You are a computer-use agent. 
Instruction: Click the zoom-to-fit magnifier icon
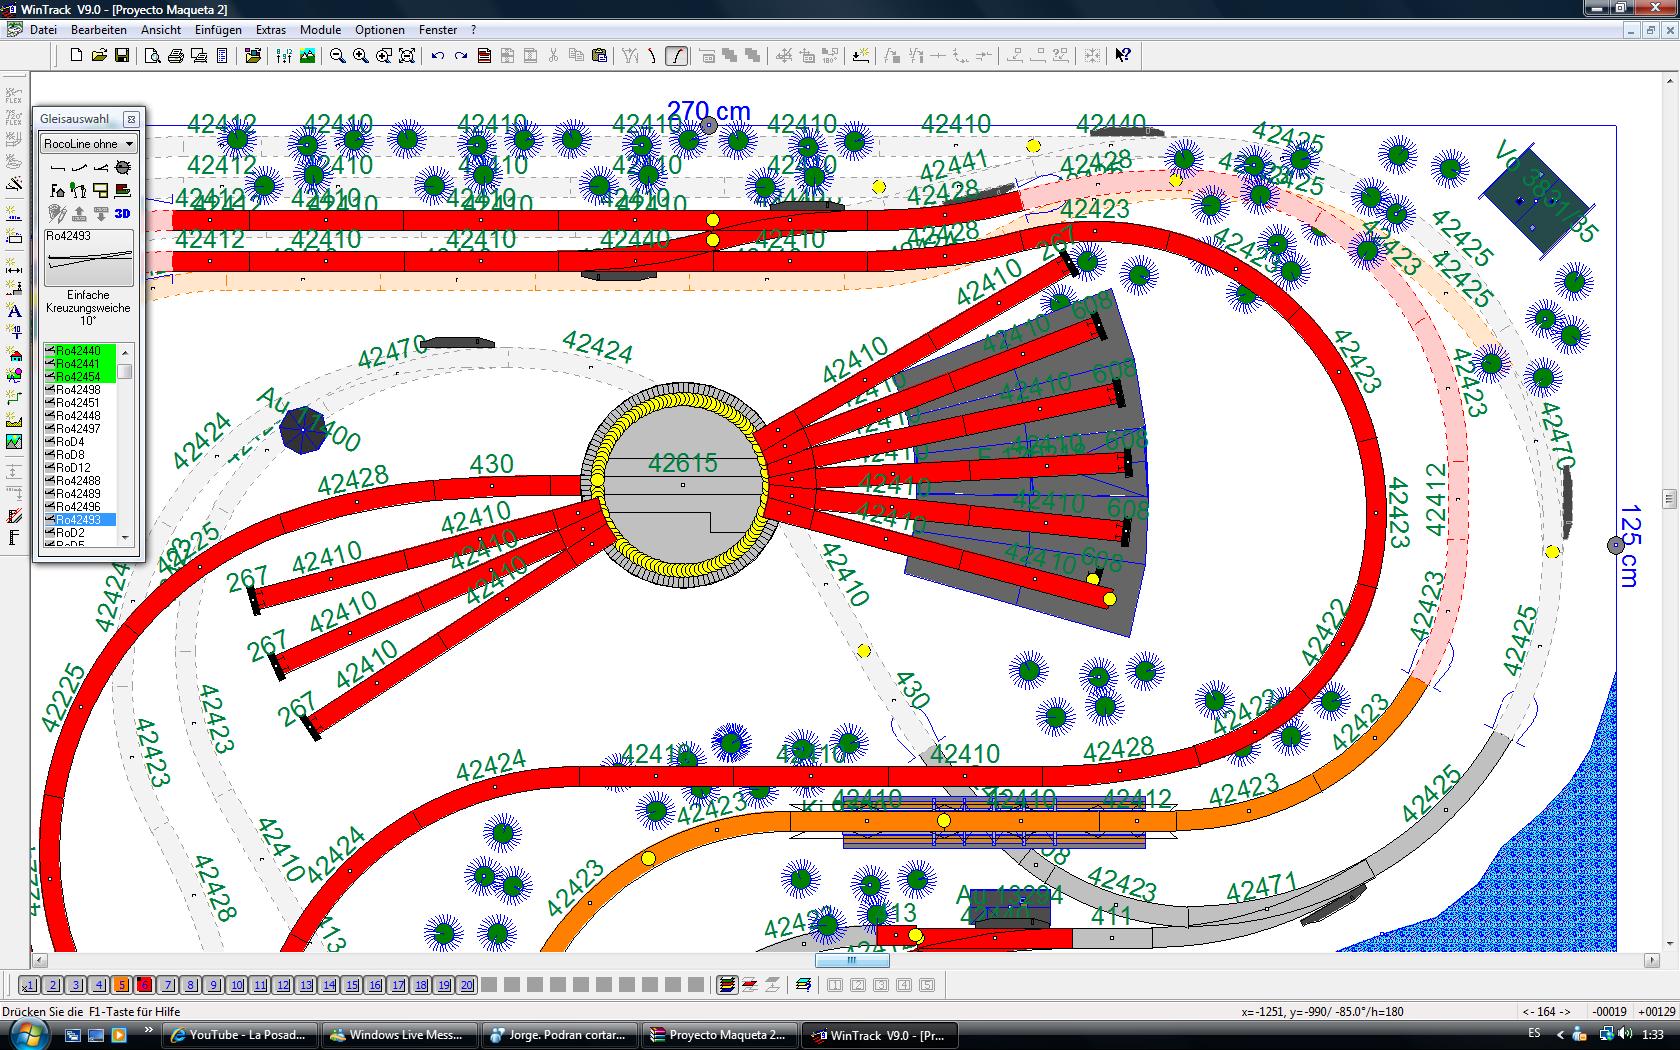(x=407, y=56)
